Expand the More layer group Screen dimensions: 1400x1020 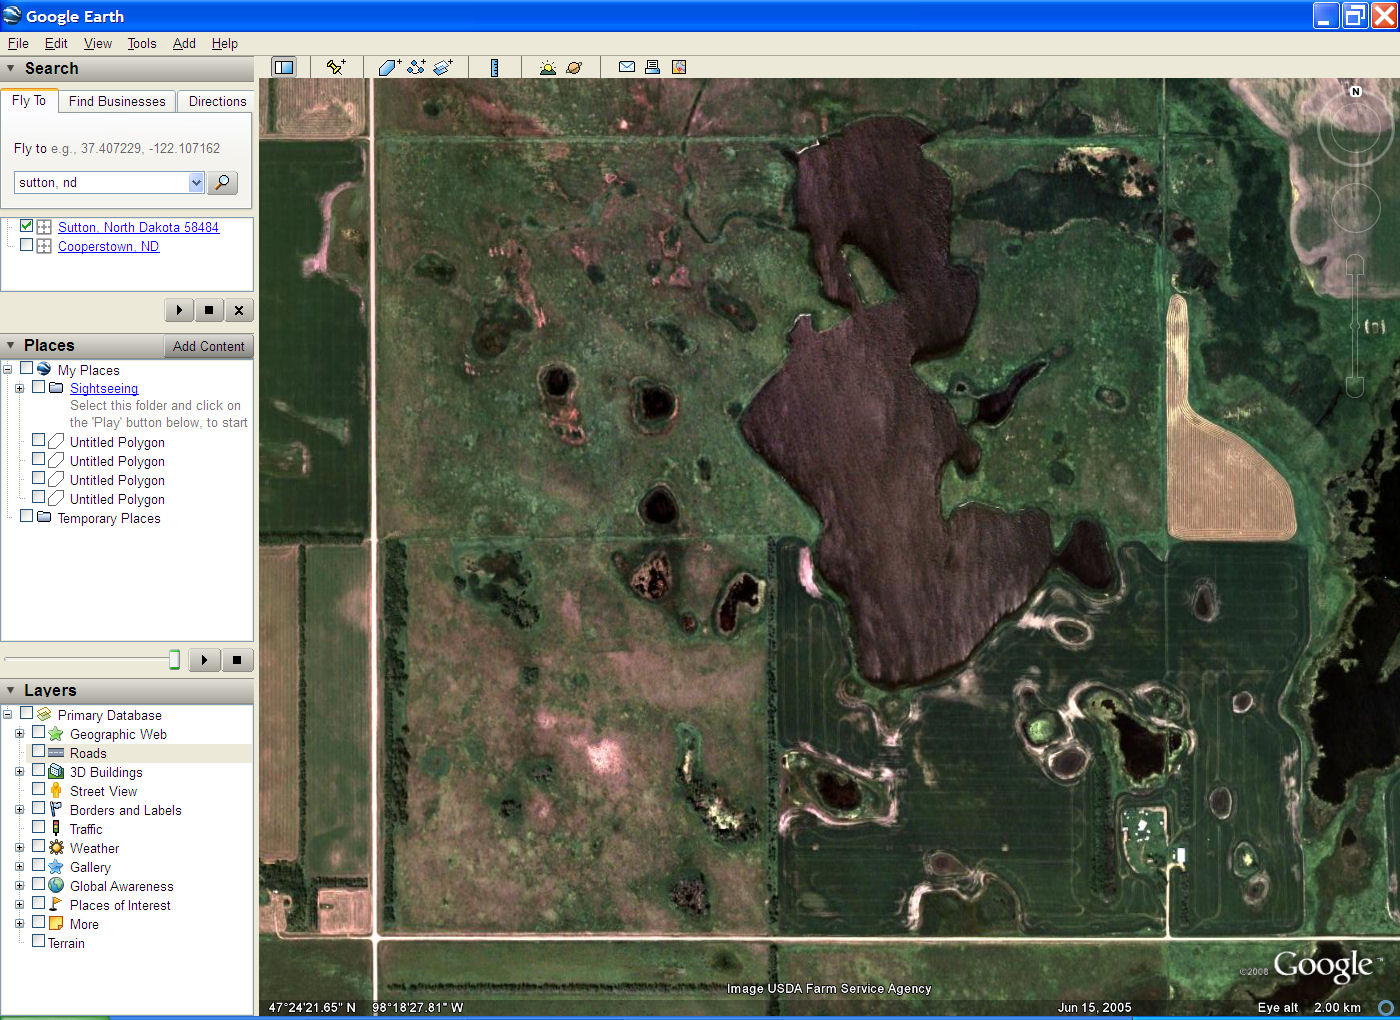tap(19, 924)
